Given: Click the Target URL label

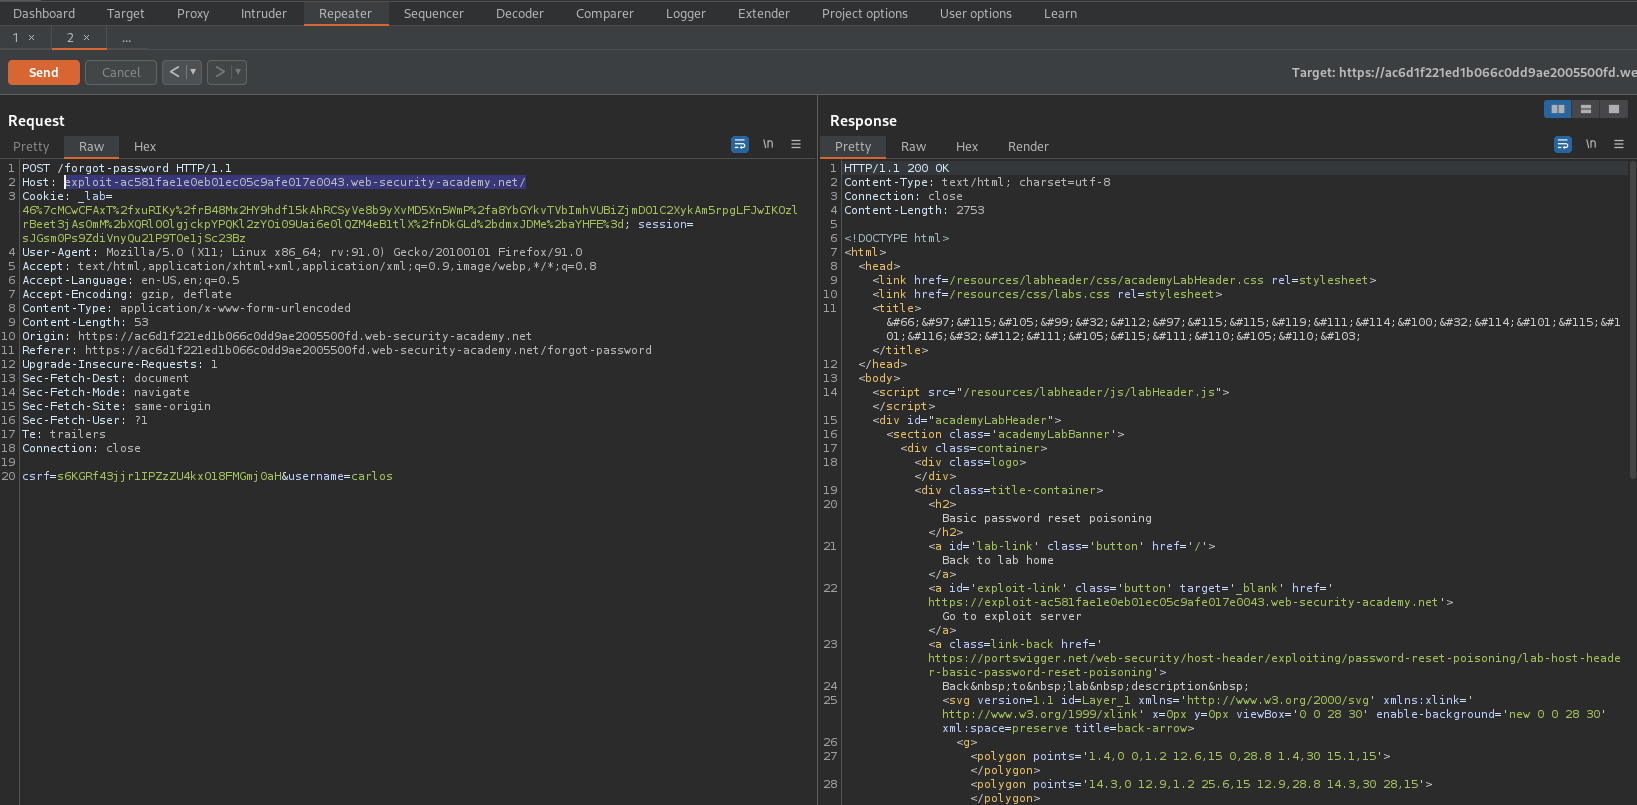Looking at the screenshot, I should coord(1464,72).
